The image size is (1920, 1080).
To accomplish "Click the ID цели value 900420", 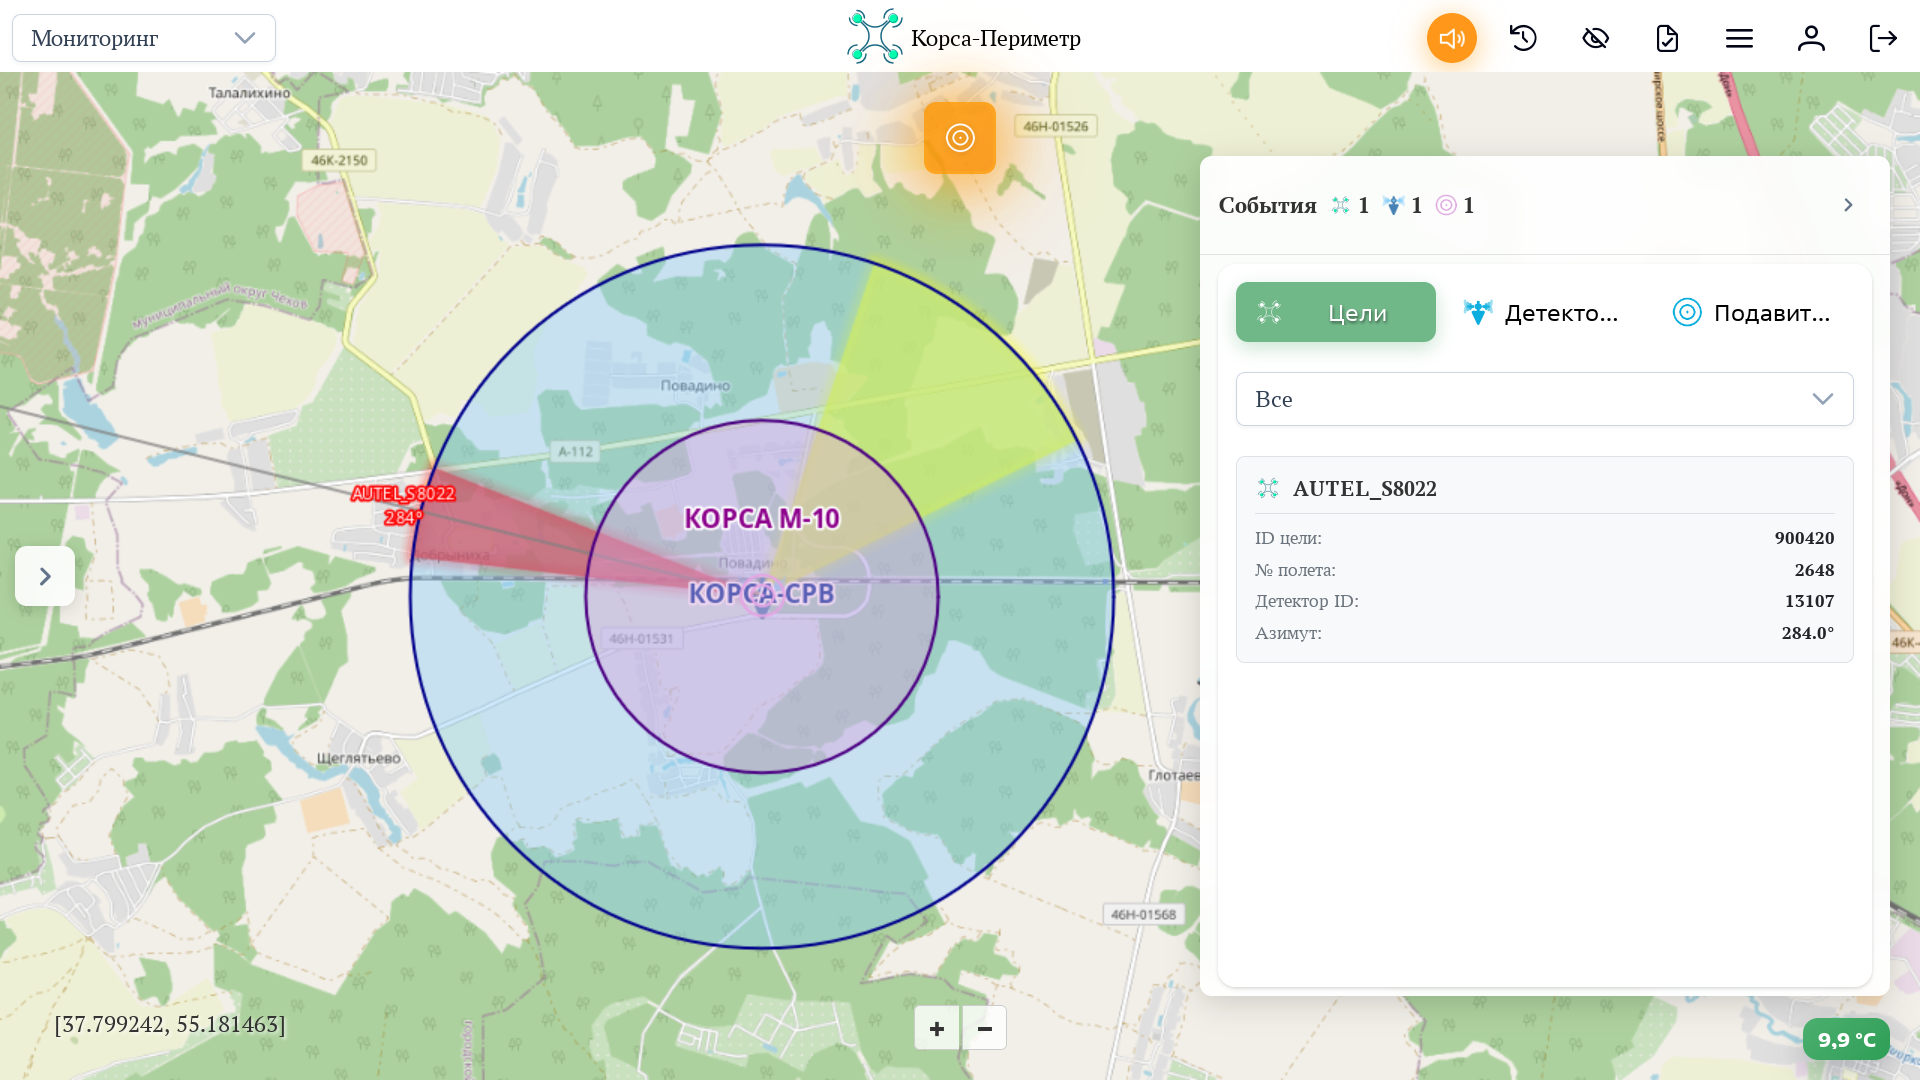I will coord(1804,538).
